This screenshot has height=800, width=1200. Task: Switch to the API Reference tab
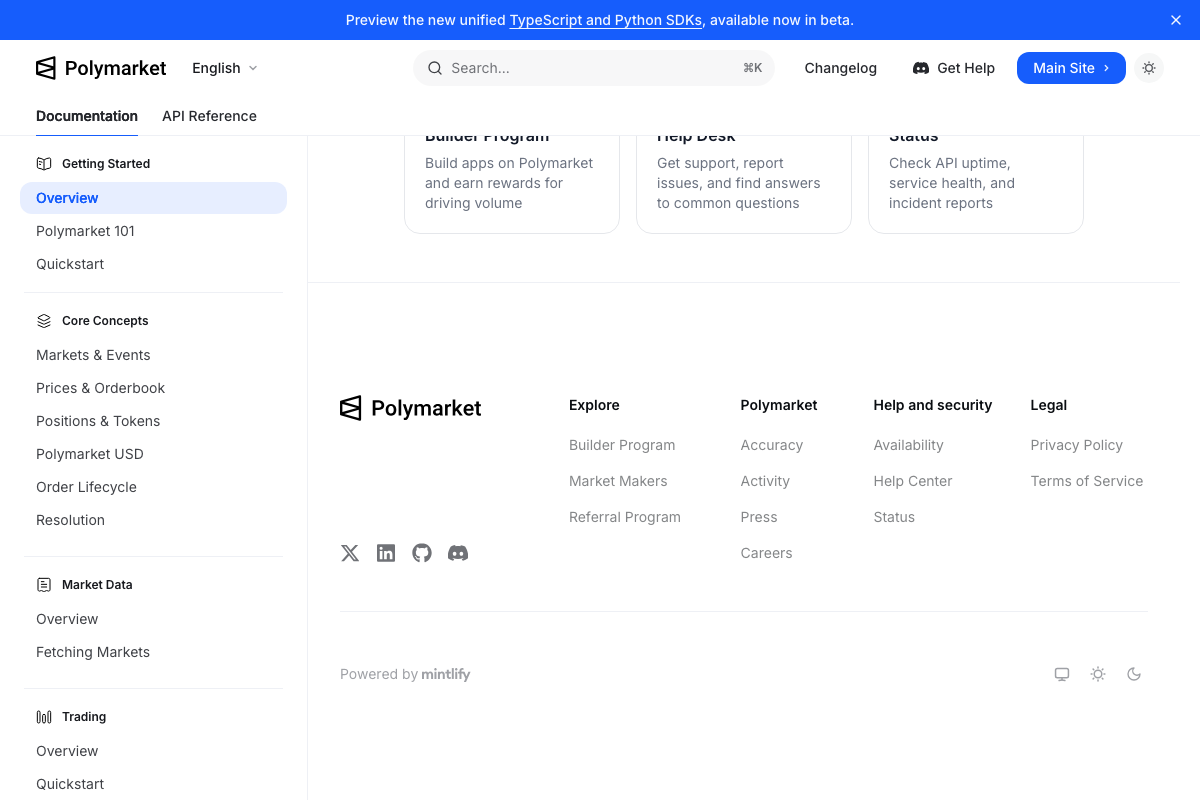pos(209,116)
